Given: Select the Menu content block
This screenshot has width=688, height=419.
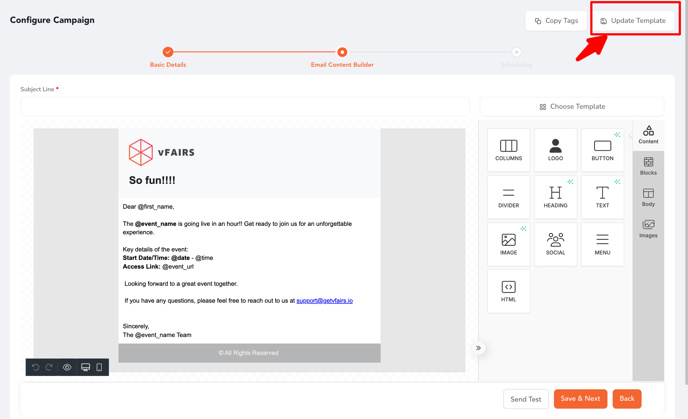Looking at the screenshot, I should [602, 244].
